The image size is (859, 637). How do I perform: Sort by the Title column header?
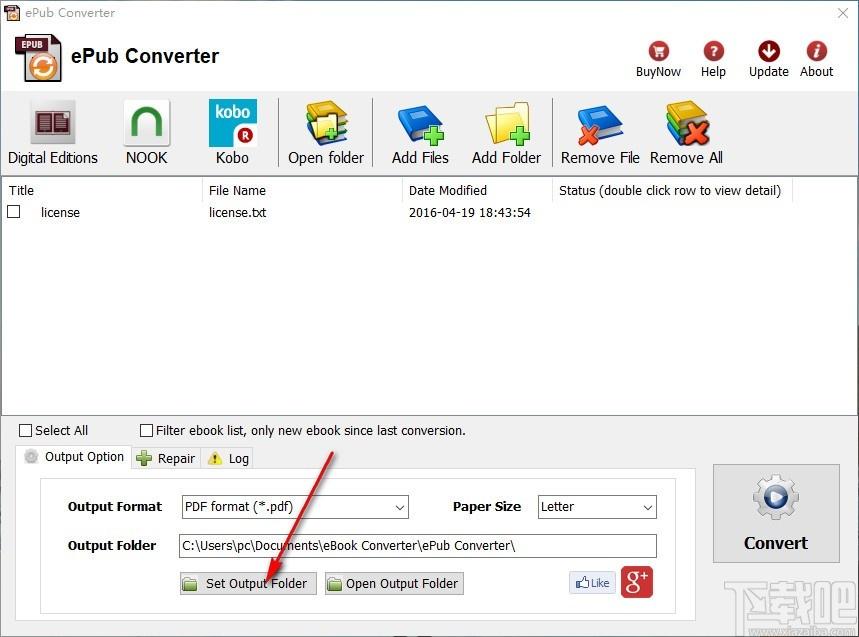coord(102,191)
